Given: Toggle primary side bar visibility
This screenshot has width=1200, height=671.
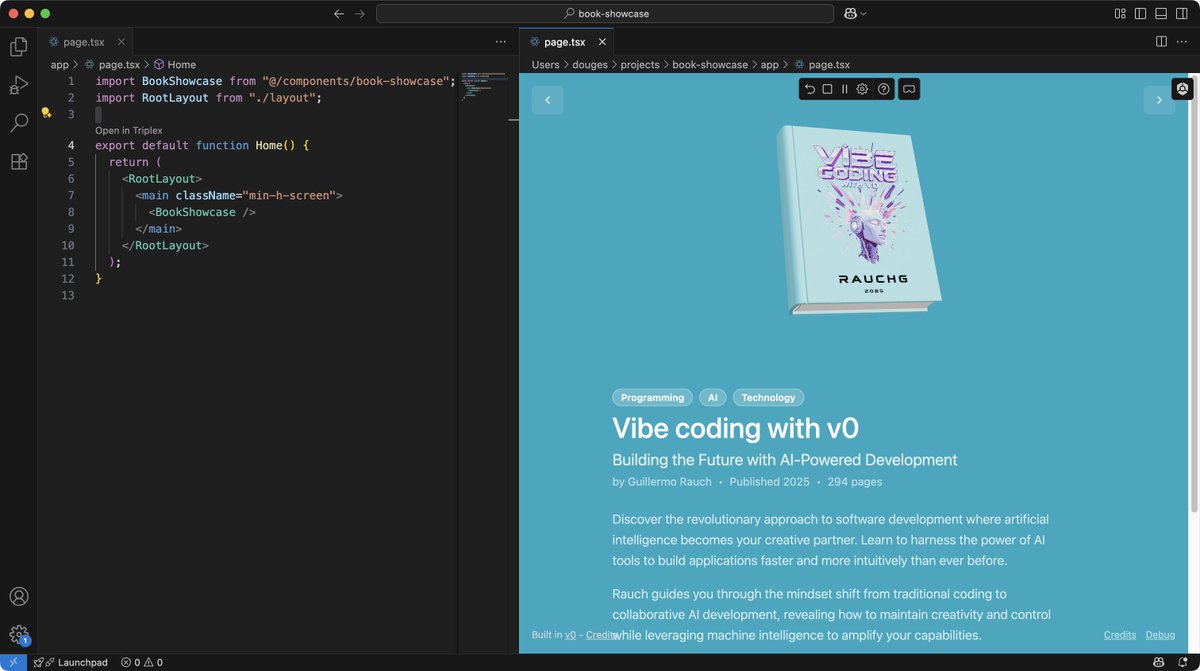Looking at the screenshot, I should click(1139, 13).
